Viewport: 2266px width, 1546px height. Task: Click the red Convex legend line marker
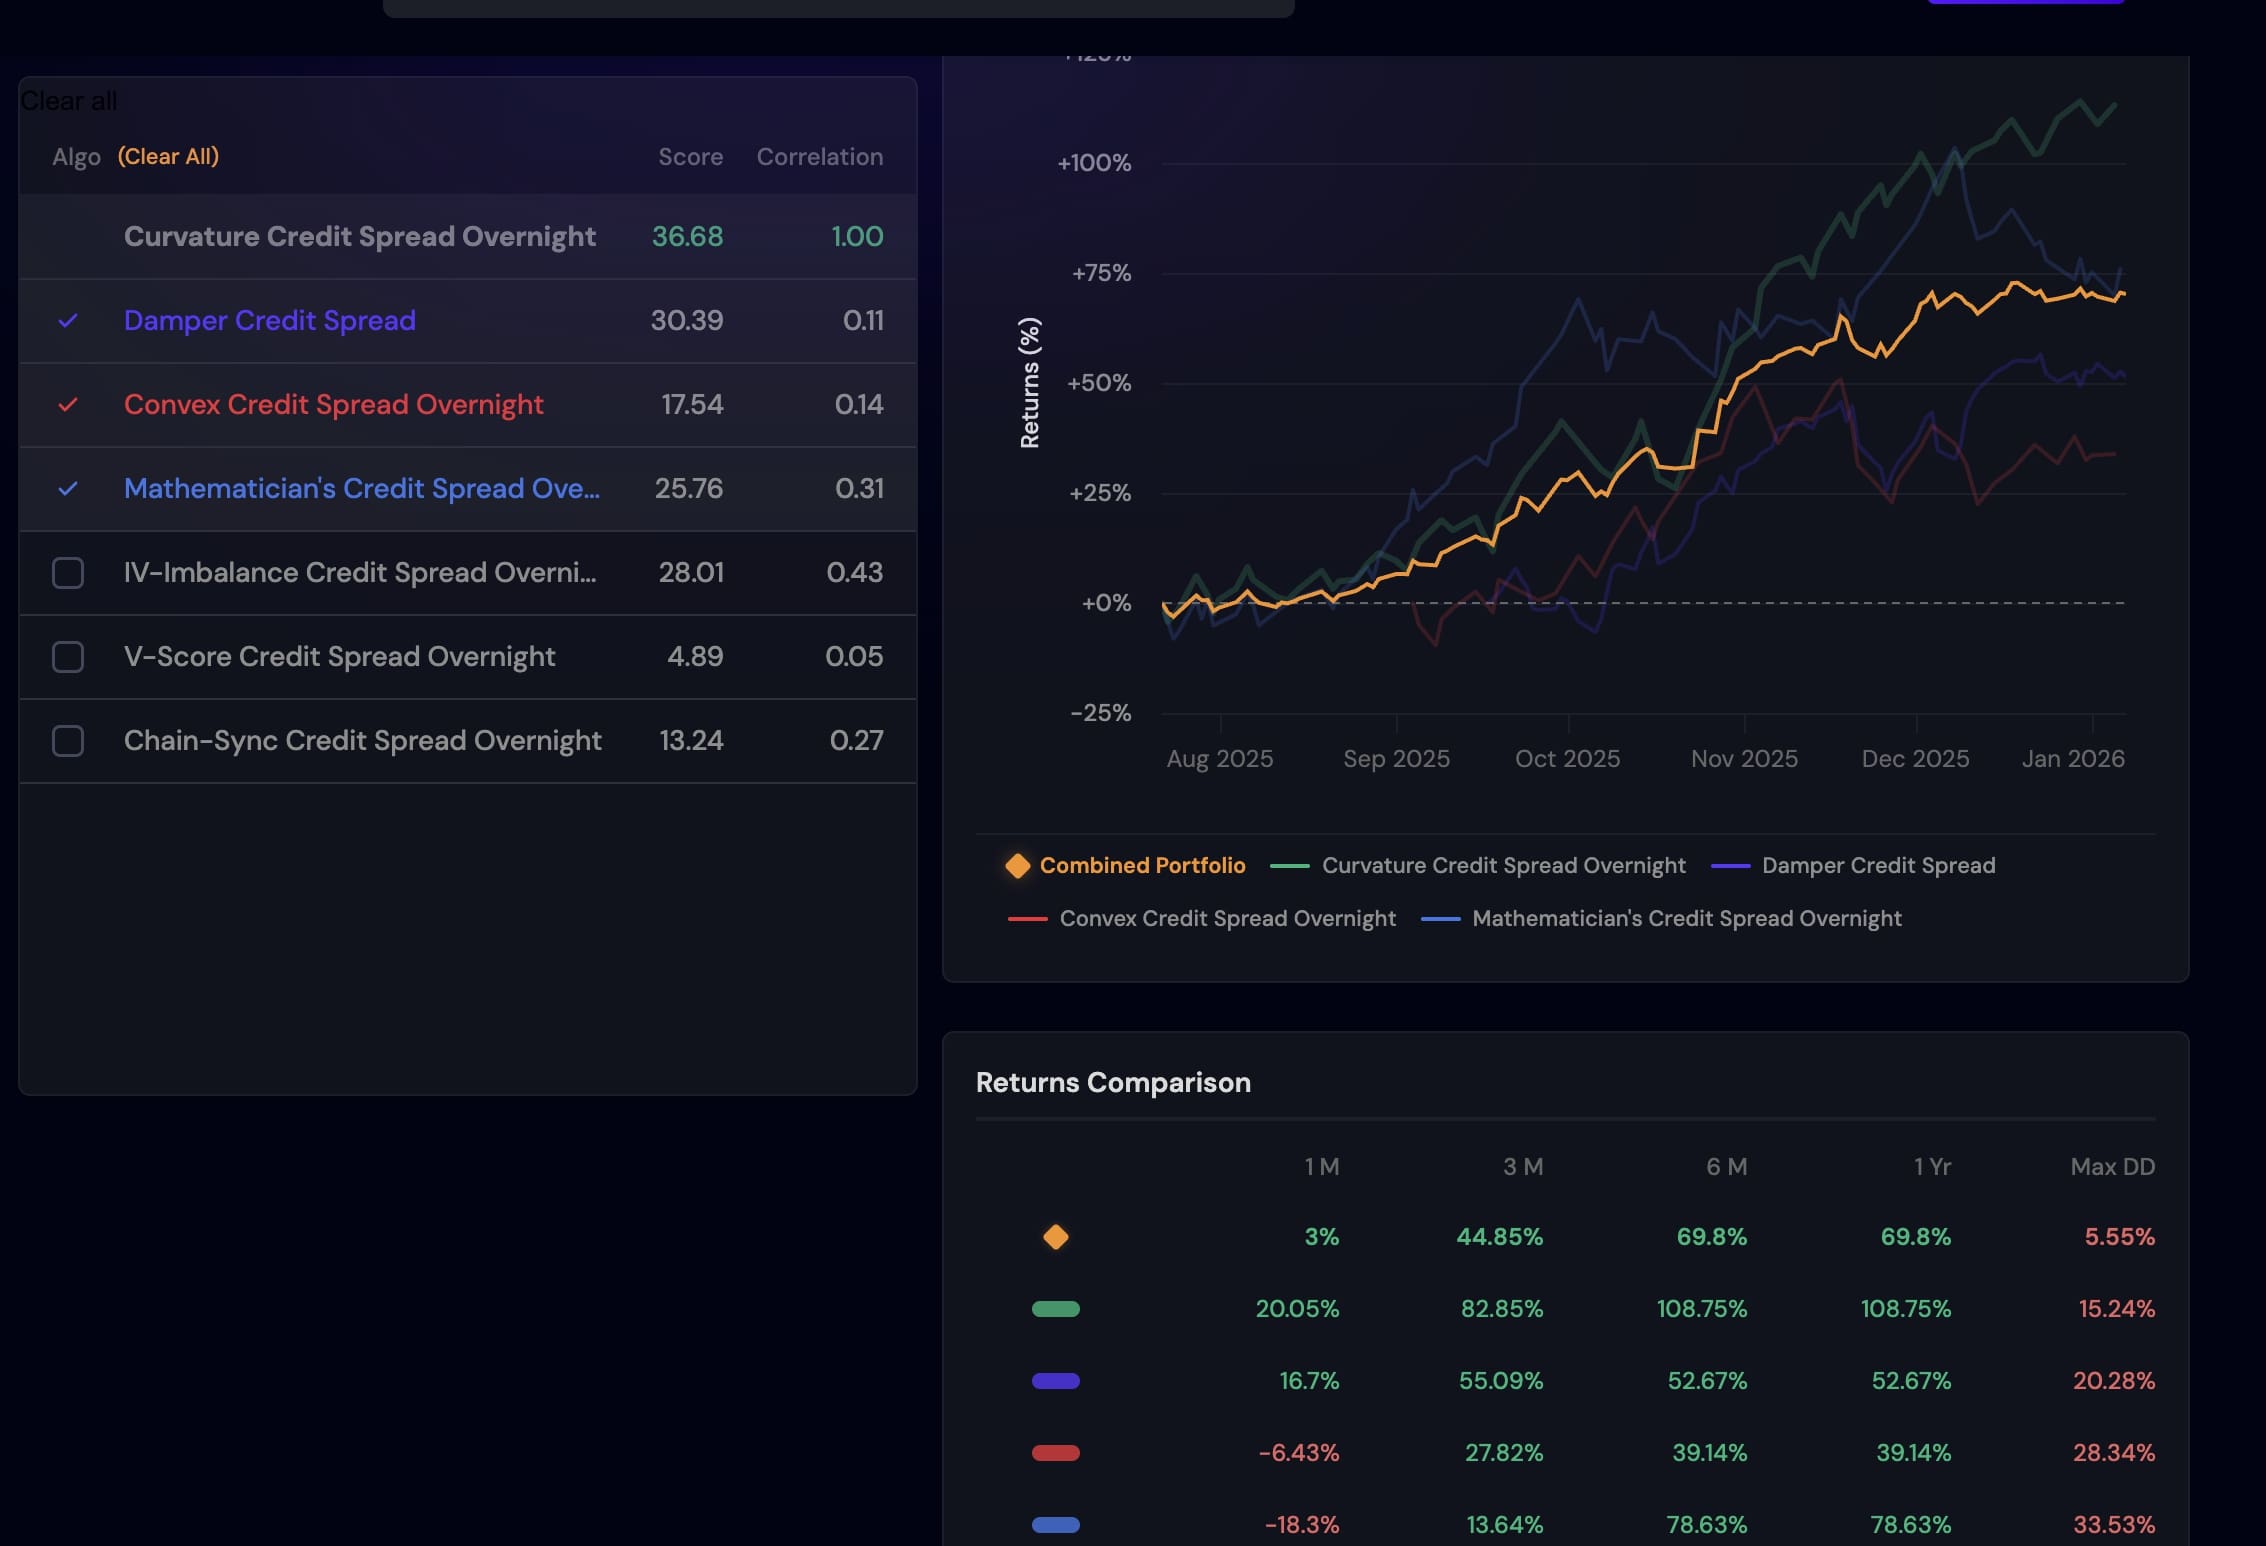(x=1027, y=919)
